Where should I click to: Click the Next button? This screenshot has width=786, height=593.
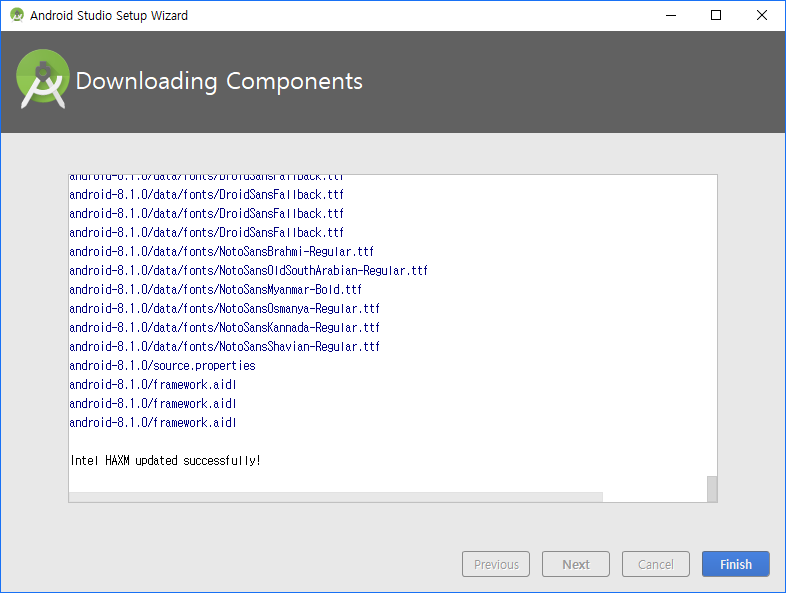tap(575, 564)
